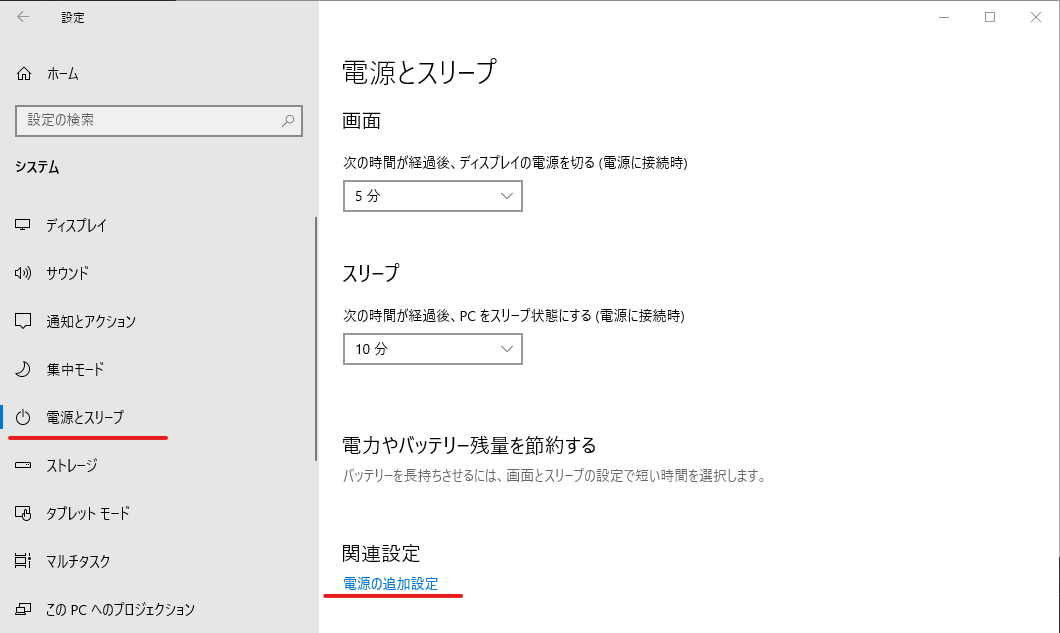Open the sleep time dropdown showing 10 分
The image size is (1060, 633).
point(433,349)
